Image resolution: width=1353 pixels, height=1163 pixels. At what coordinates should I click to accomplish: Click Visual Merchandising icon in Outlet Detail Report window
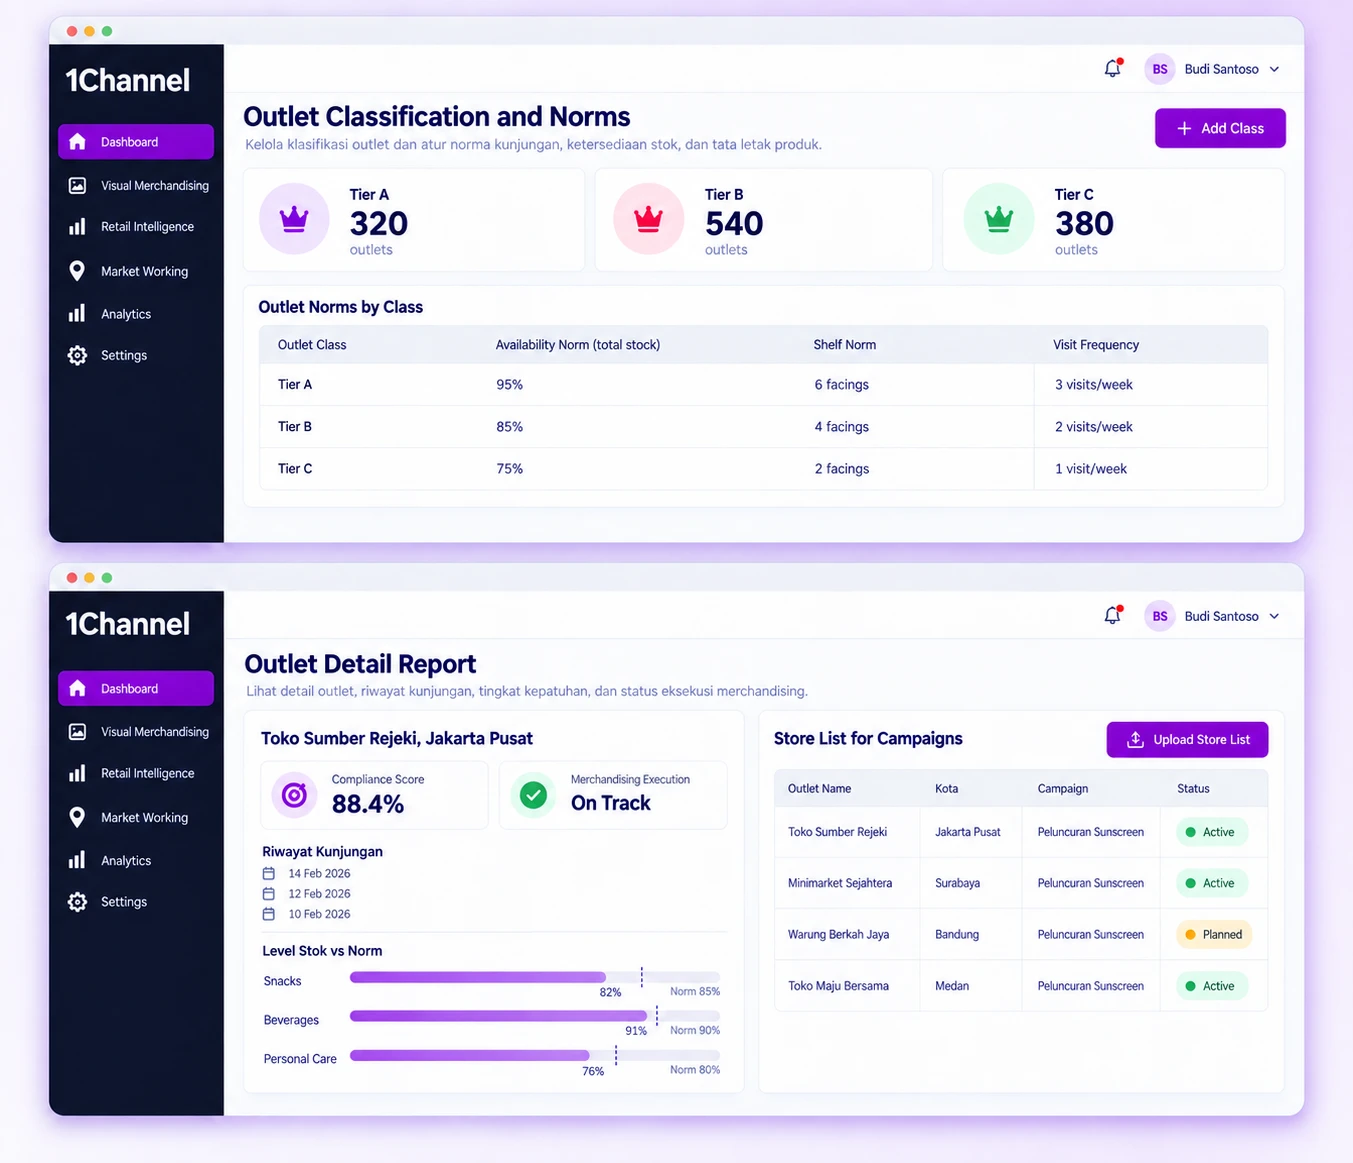[77, 731]
